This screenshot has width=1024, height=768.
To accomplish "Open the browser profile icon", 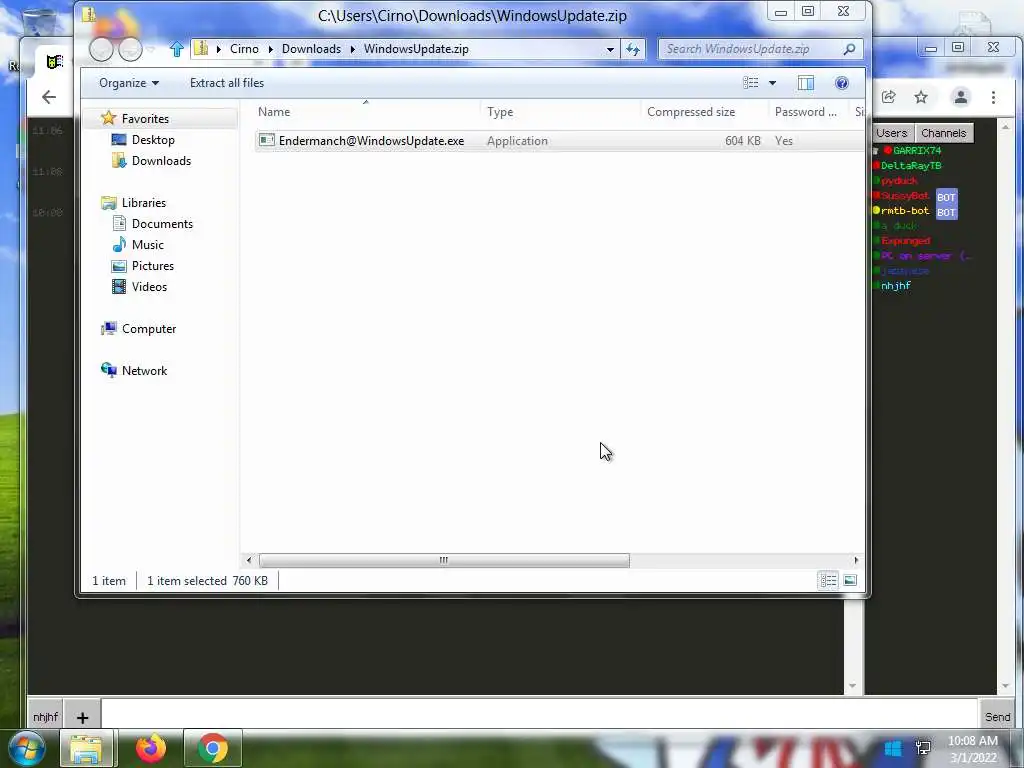I will tap(961, 97).
